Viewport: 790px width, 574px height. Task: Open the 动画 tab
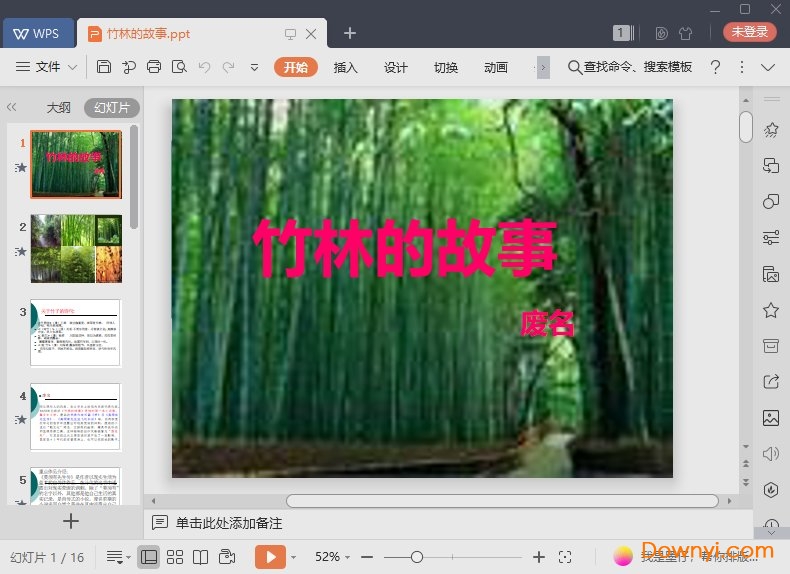(x=496, y=67)
